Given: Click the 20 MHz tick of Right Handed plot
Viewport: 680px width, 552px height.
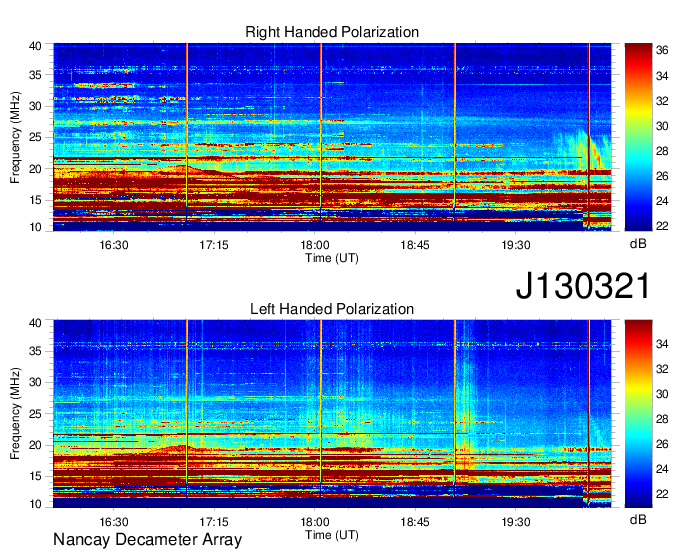Looking at the screenshot, I should pyautogui.click(x=36, y=169).
